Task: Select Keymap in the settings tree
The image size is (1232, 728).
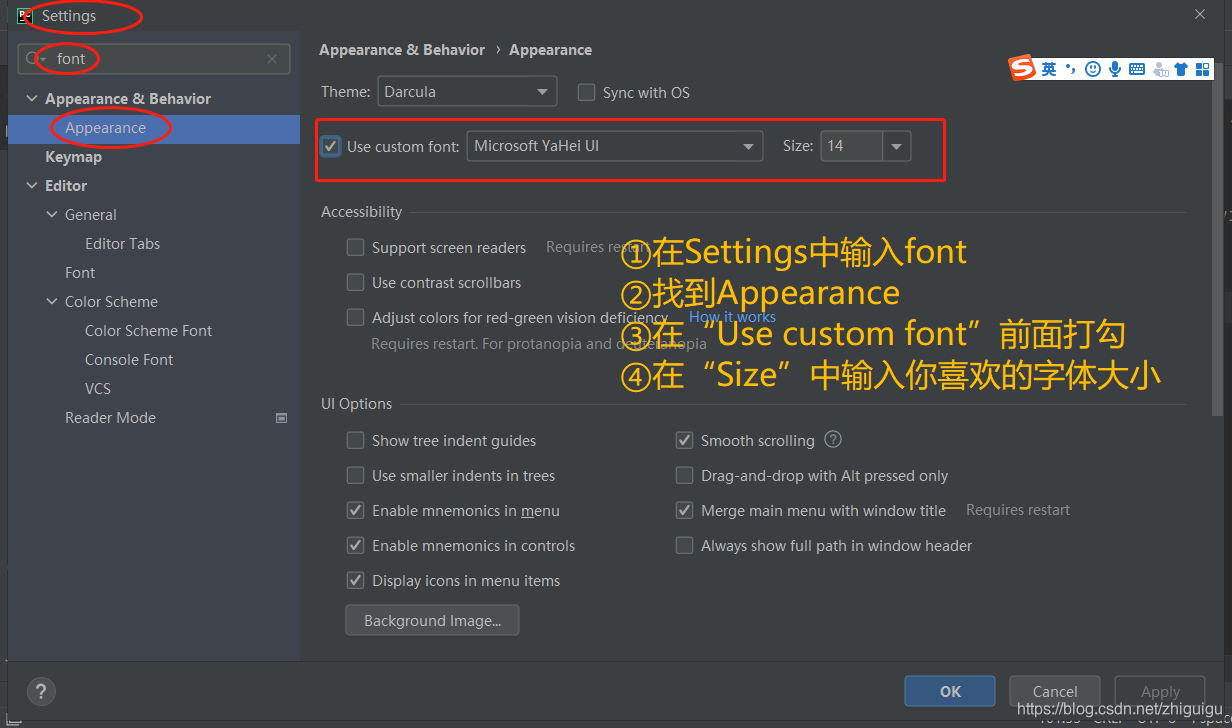Action: pos(73,157)
